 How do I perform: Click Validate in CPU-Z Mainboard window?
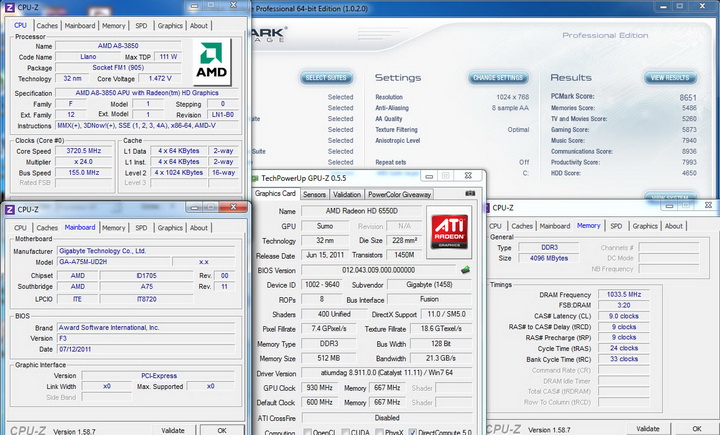173,430
